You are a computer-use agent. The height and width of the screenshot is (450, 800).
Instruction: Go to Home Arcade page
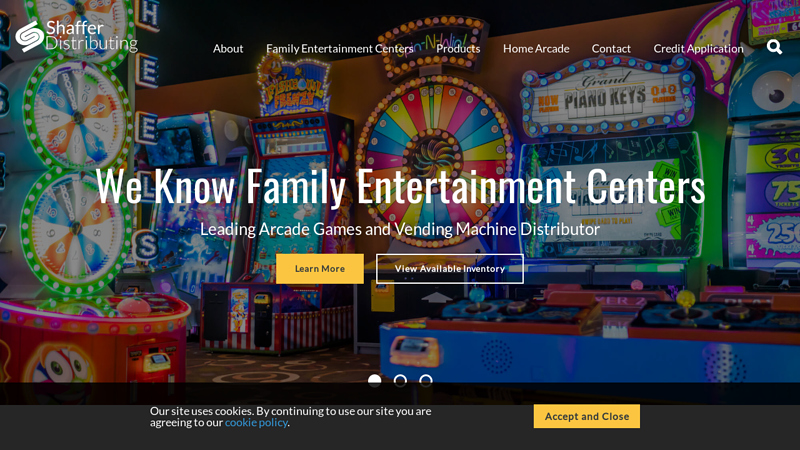(536, 48)
